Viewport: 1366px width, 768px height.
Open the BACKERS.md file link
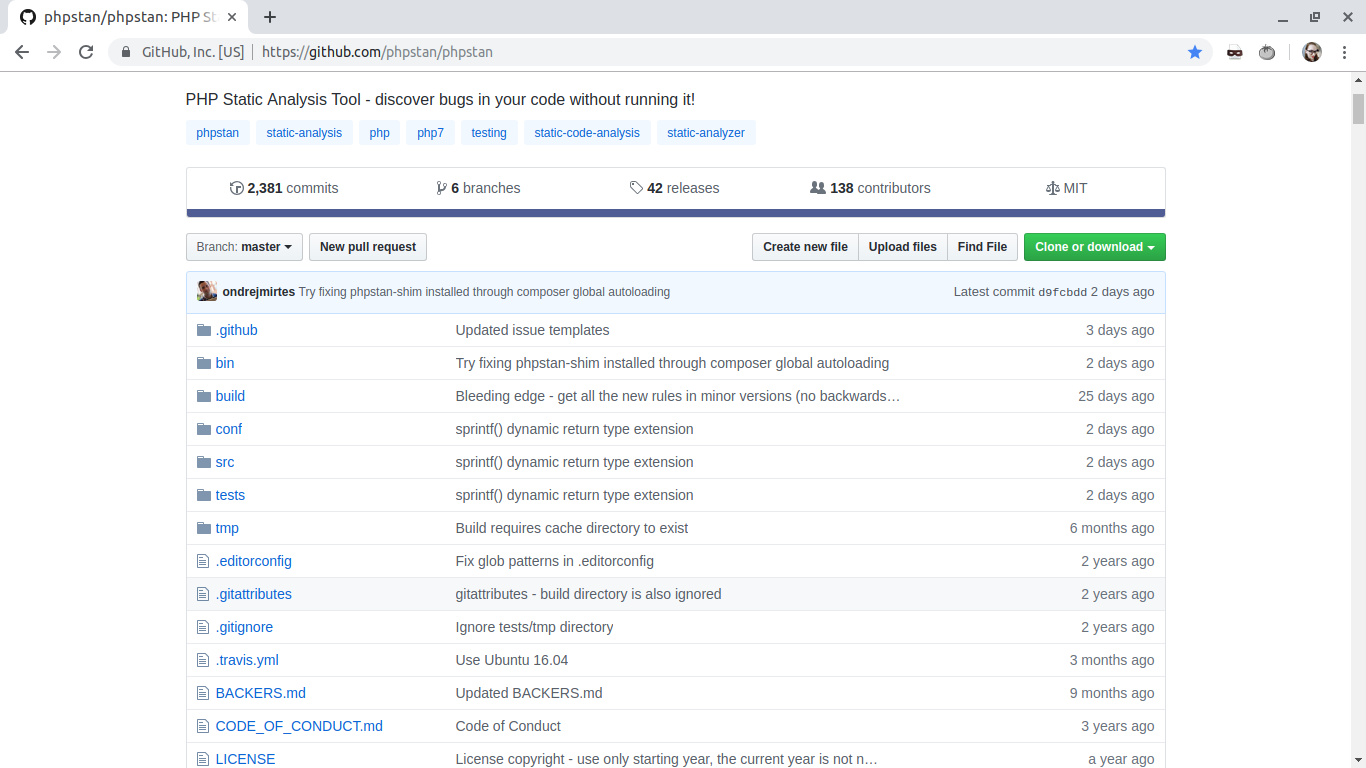(x=261, y=693)
